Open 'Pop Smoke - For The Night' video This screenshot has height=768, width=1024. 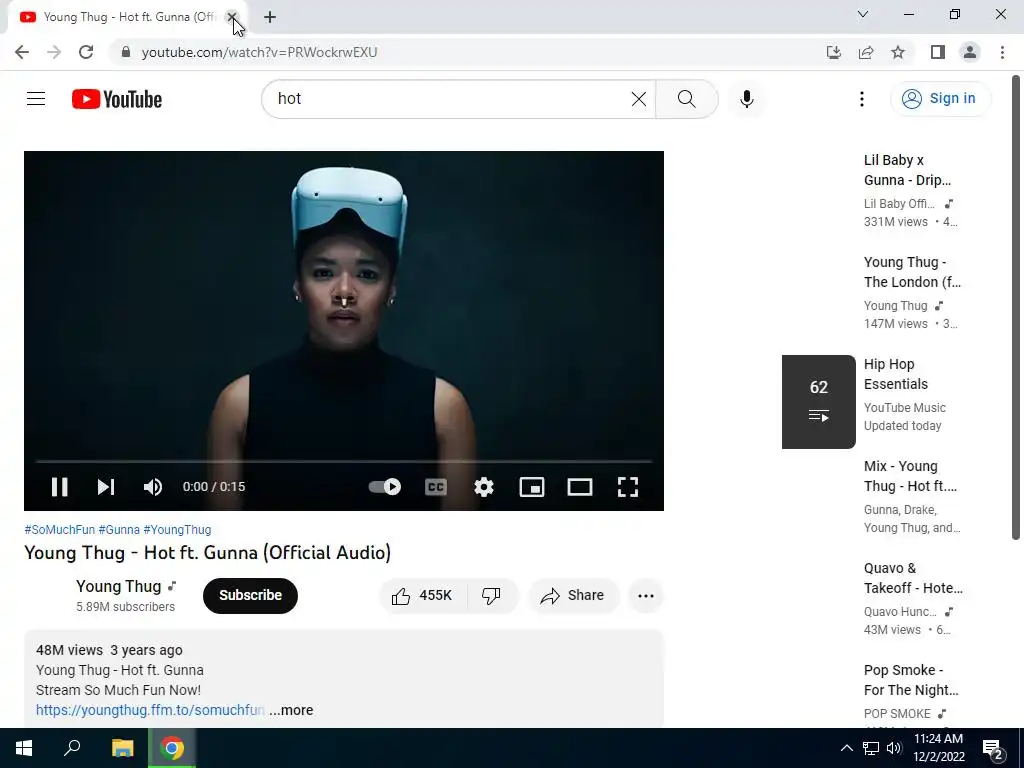(911, 680)
